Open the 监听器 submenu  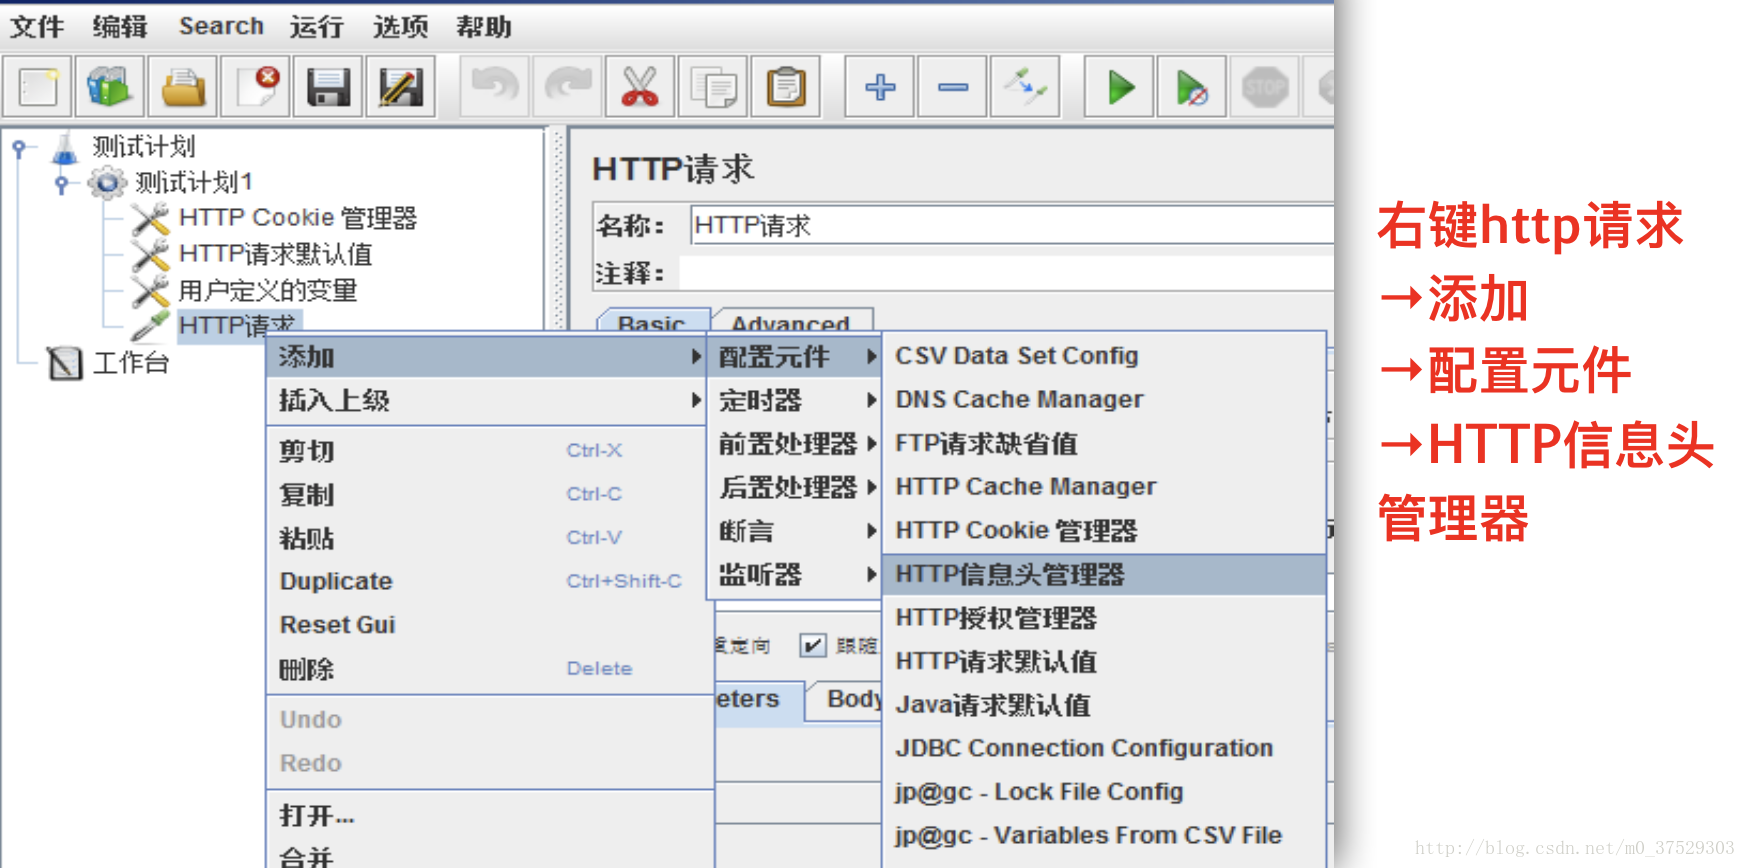click(794, 574)
